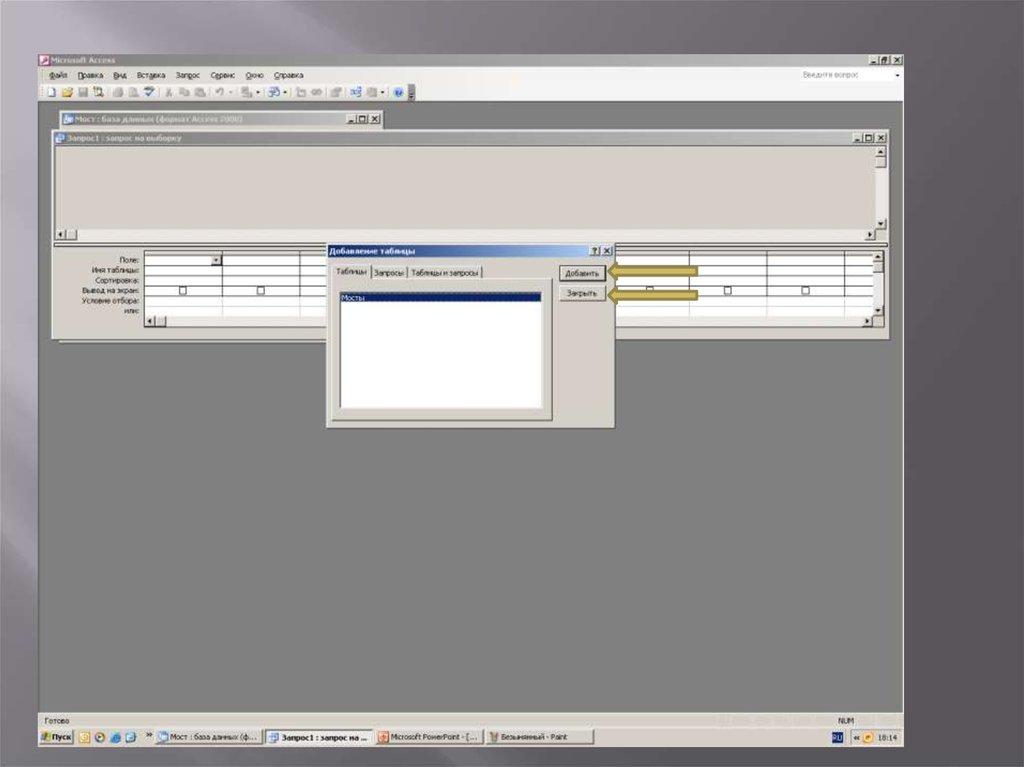
Task: Click the Open folder toolbar icon
Action: click(67, 92)
